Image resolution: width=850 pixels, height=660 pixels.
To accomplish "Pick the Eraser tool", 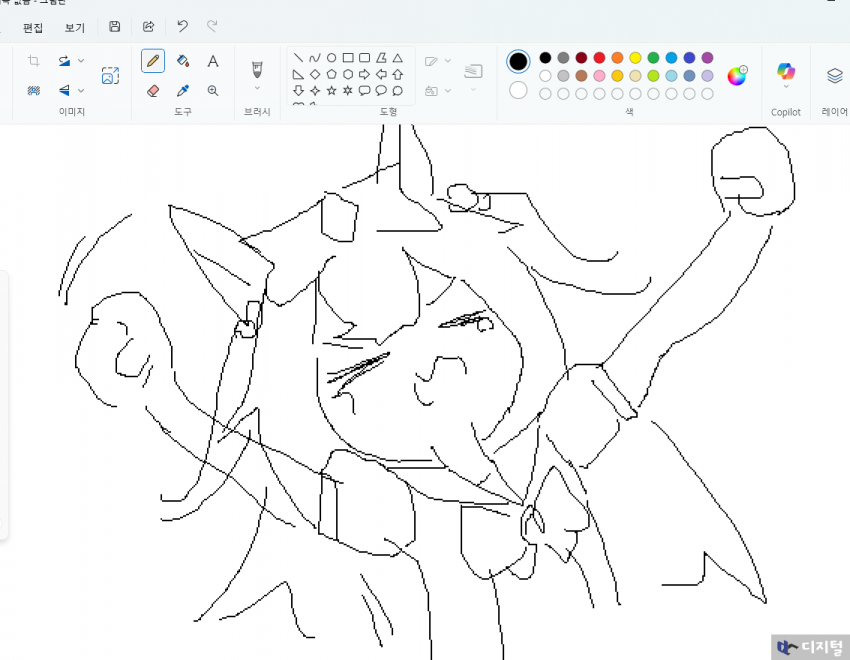I will [153, 90].
